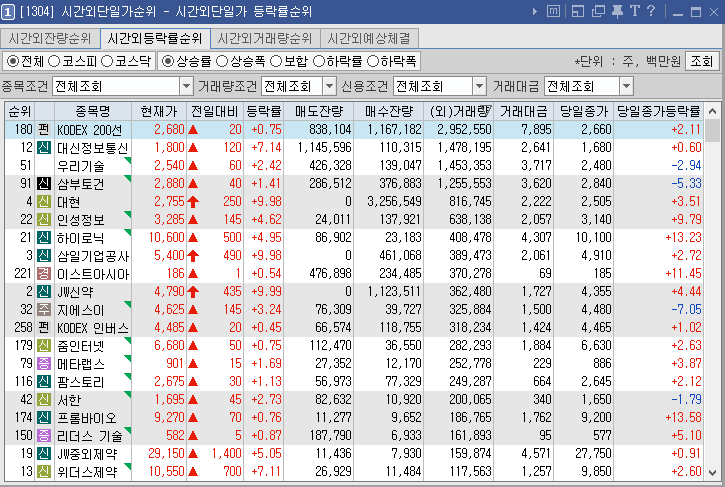Open the 거래량조건 dropdown
725x487 pixels.
329,86
